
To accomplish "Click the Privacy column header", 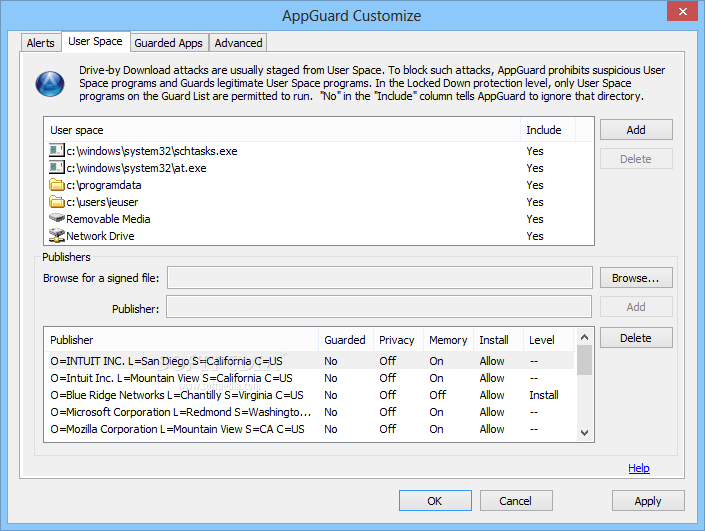I will pyautogui.click(x=398, y=340).
